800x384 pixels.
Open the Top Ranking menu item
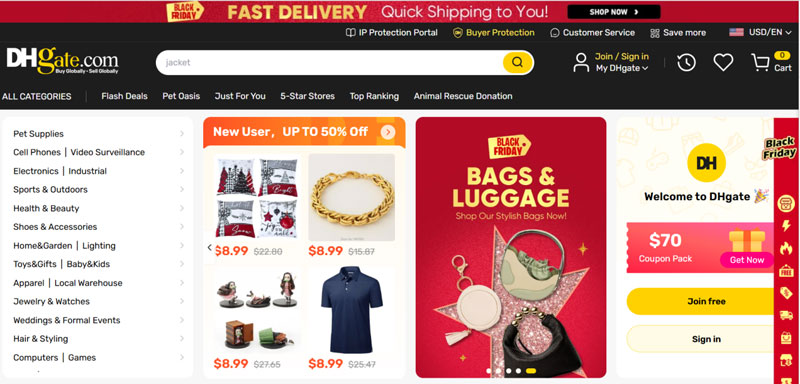(374, 96)
